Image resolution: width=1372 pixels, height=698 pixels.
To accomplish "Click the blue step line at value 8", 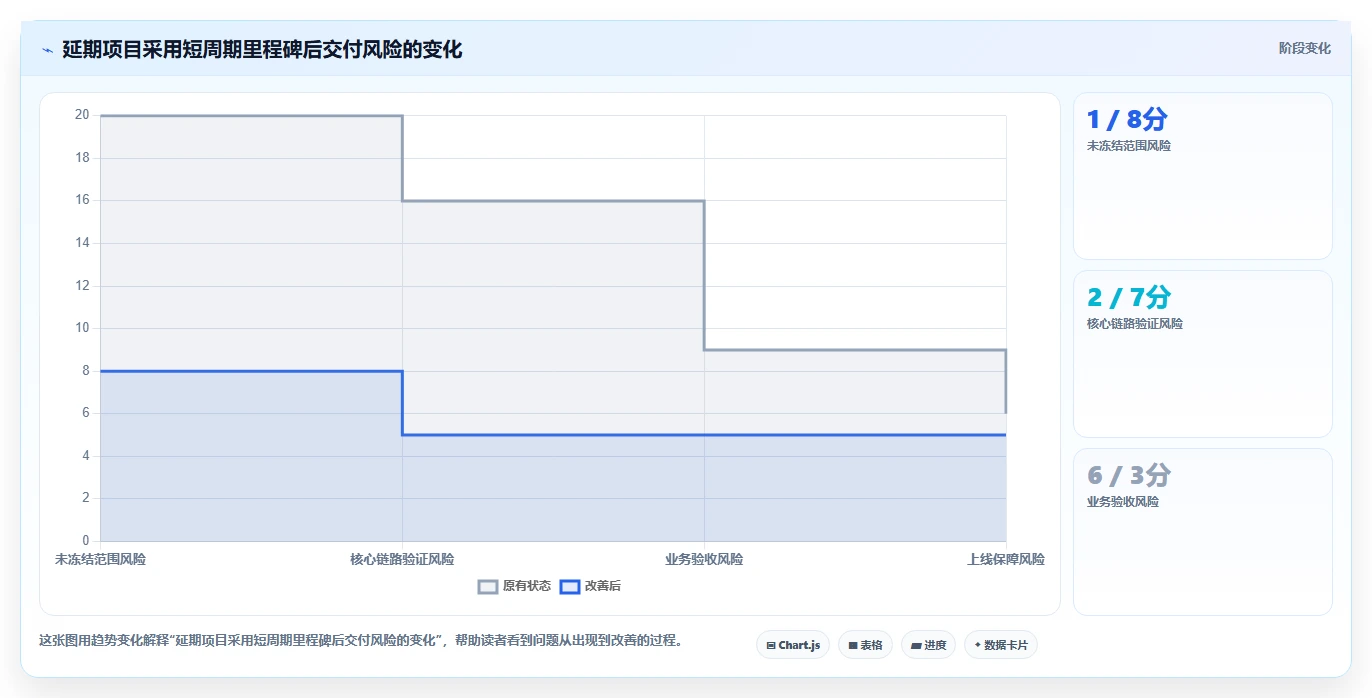I will click(251, 371).
